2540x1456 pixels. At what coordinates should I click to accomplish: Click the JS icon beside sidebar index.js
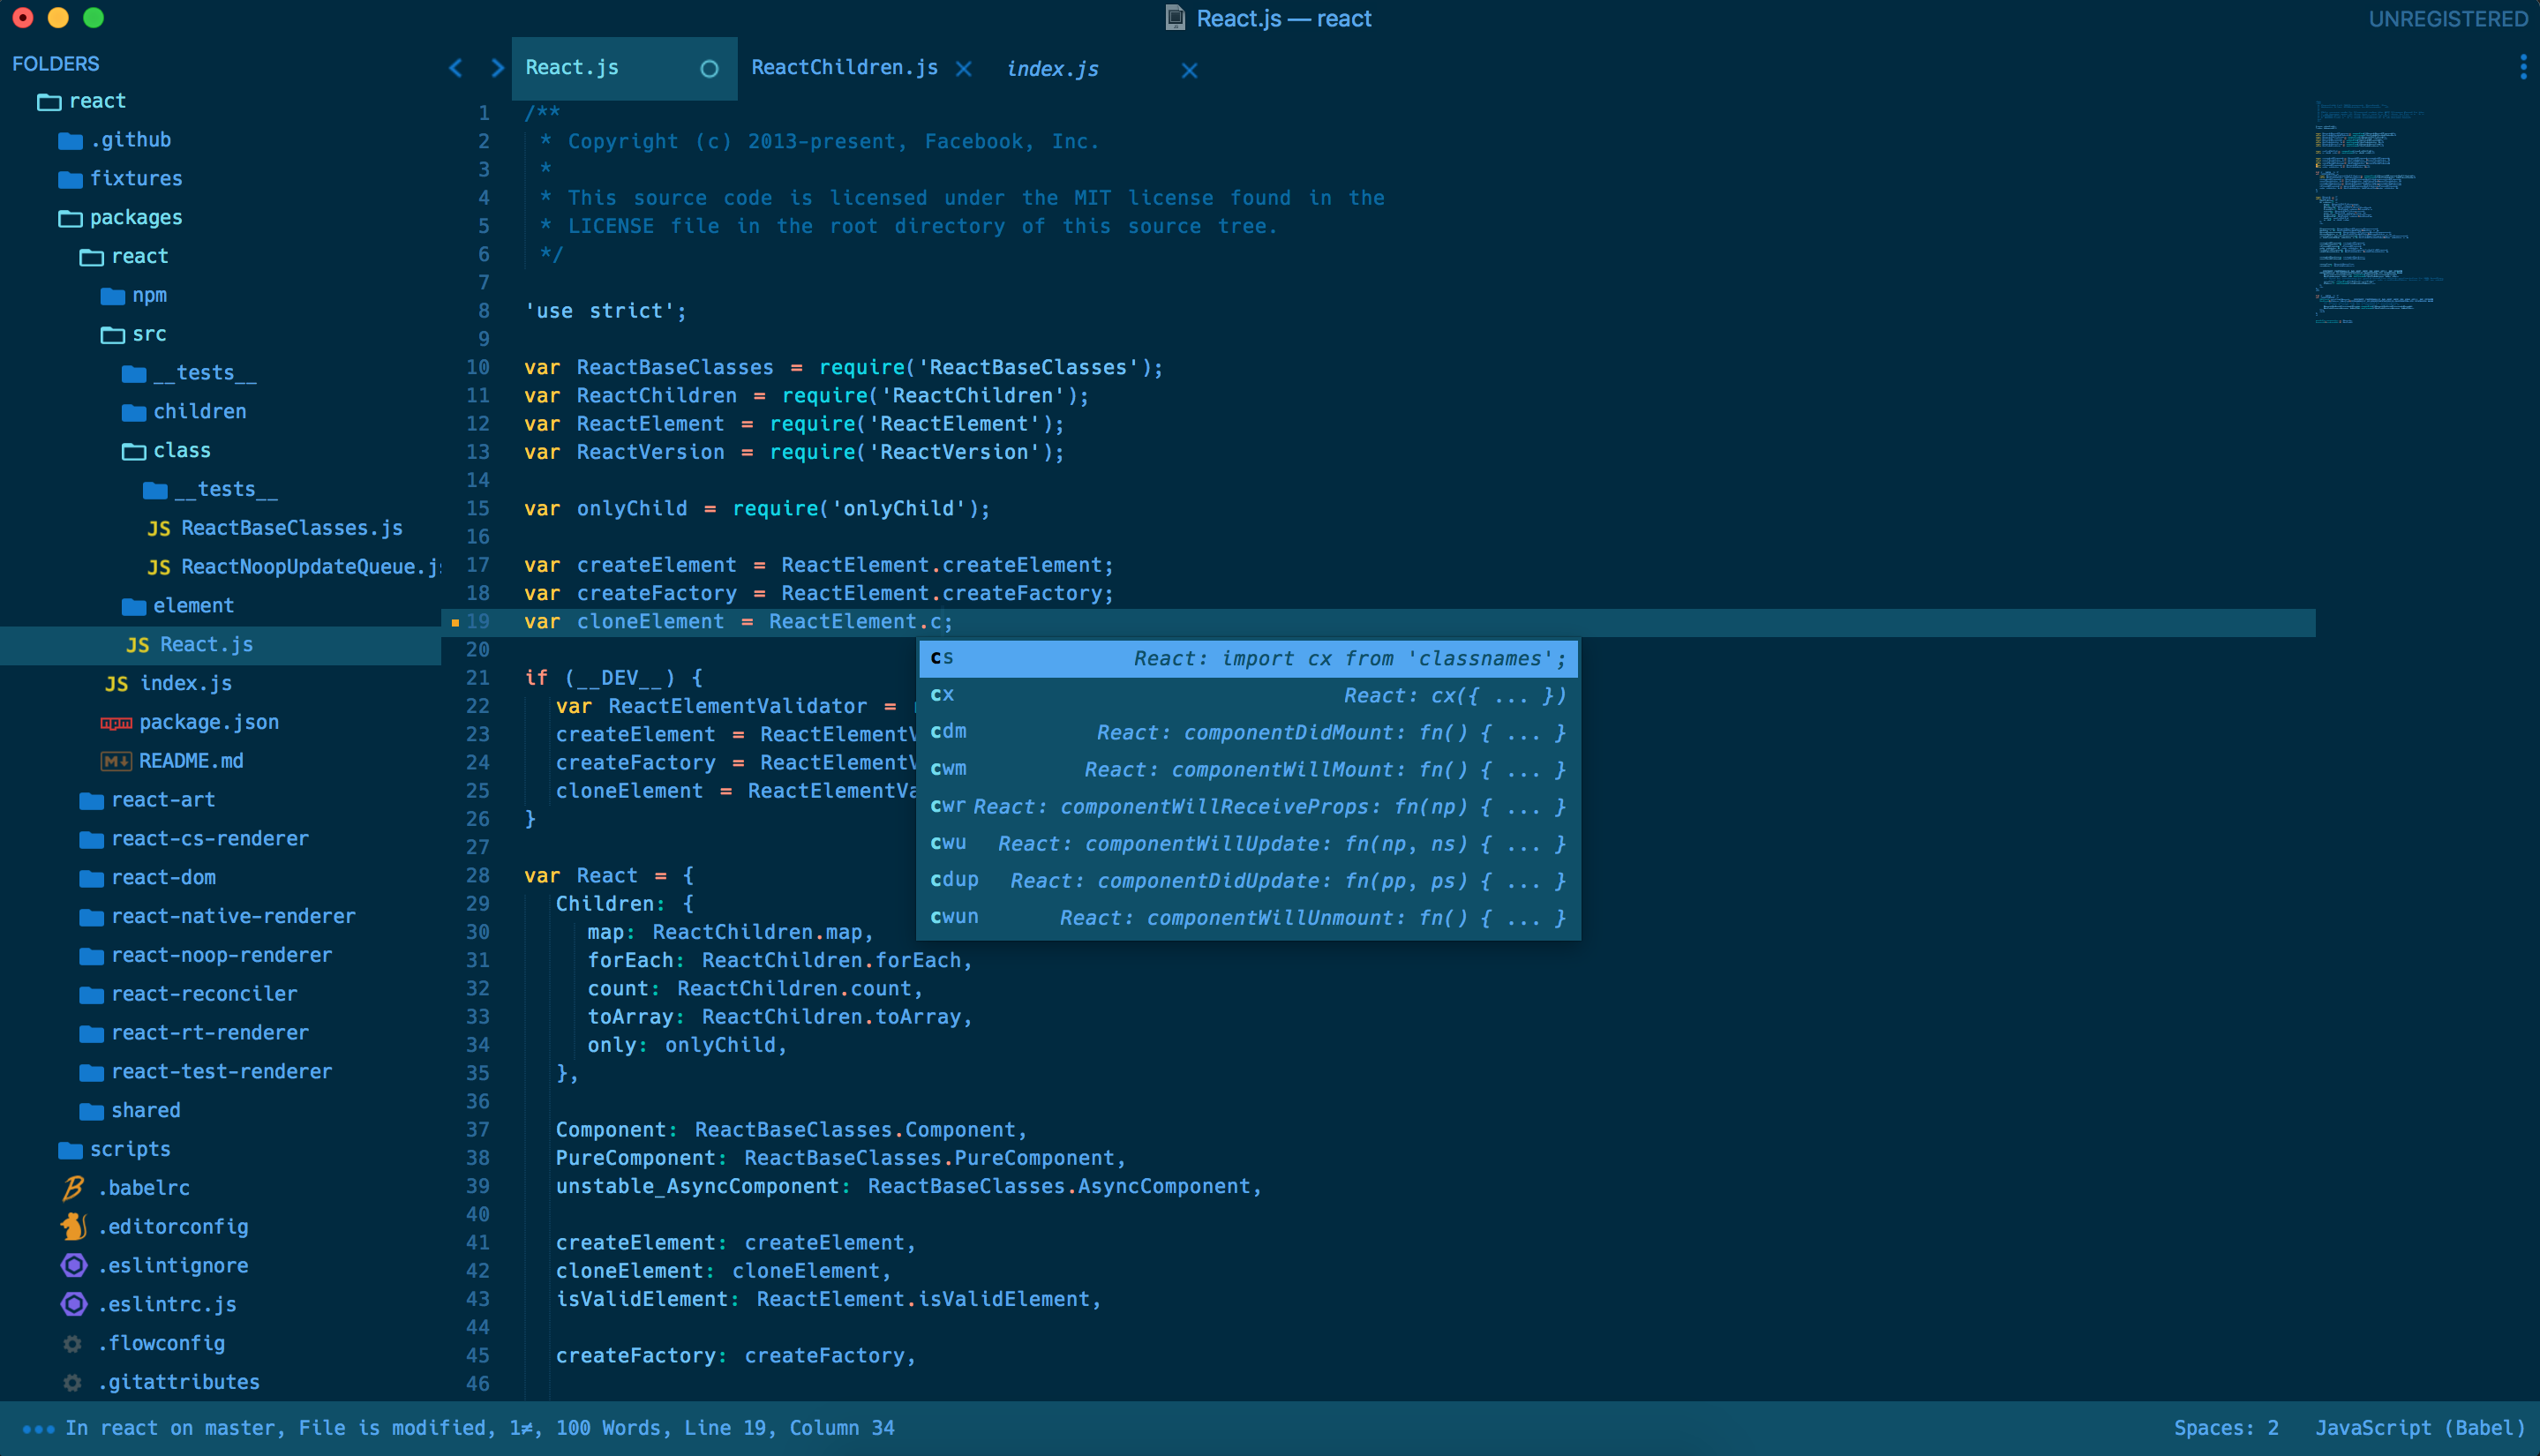tap(116, 684)
